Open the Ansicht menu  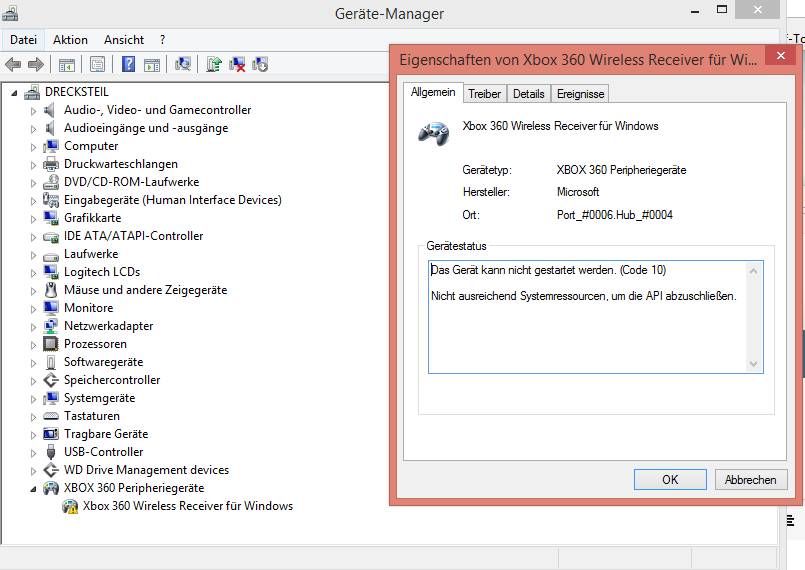tap(124, 40)
